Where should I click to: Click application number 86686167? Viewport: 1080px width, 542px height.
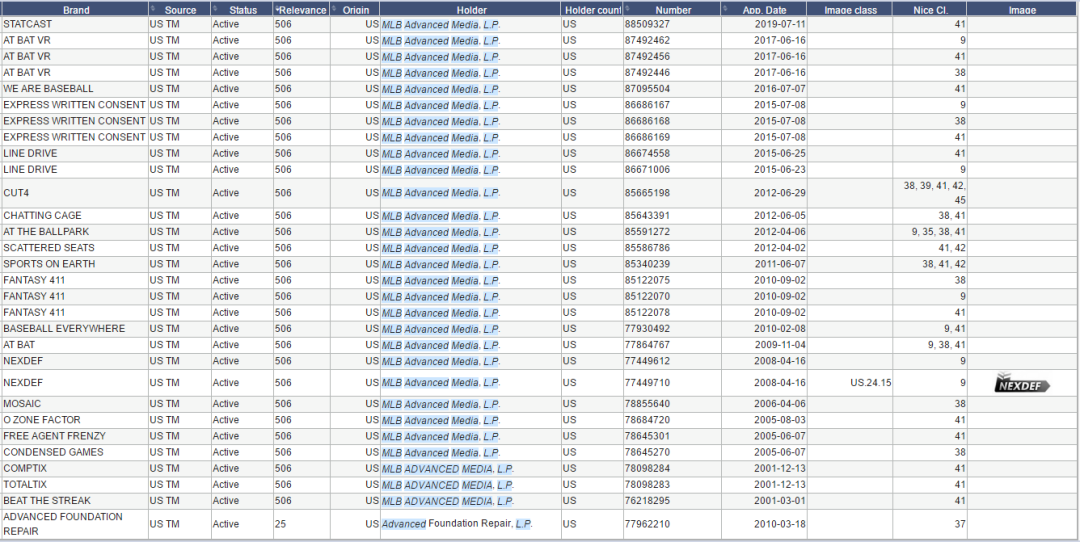pos(647,105)
